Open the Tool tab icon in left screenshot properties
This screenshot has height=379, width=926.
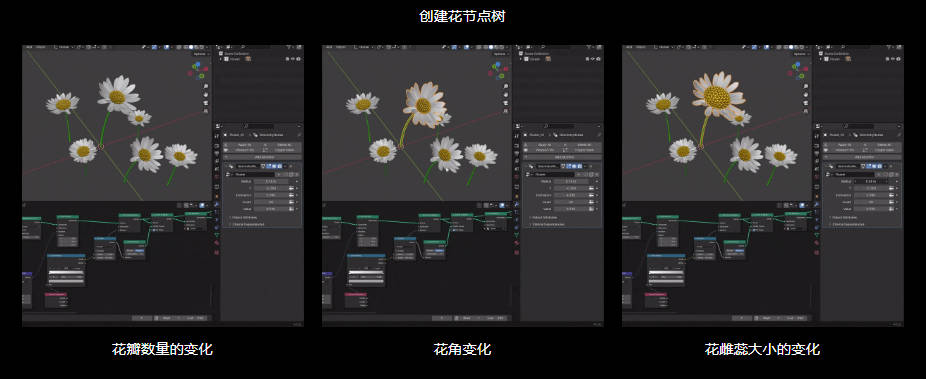point(217,137)
